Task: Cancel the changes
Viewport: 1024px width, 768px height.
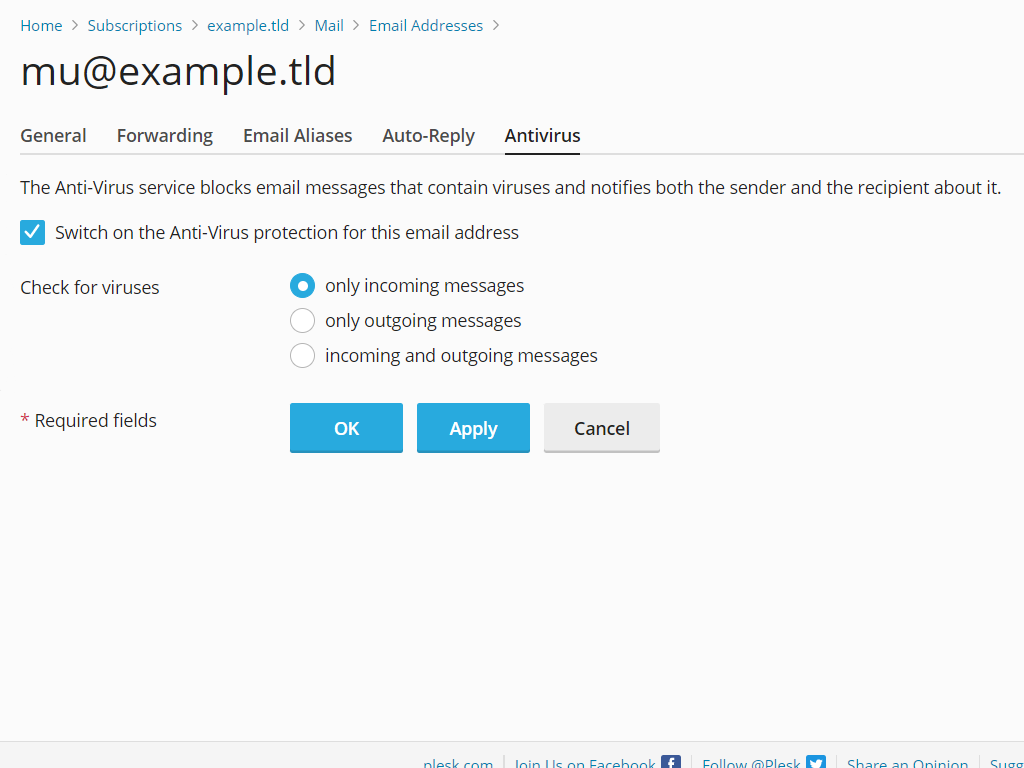Action: (601, 427)
